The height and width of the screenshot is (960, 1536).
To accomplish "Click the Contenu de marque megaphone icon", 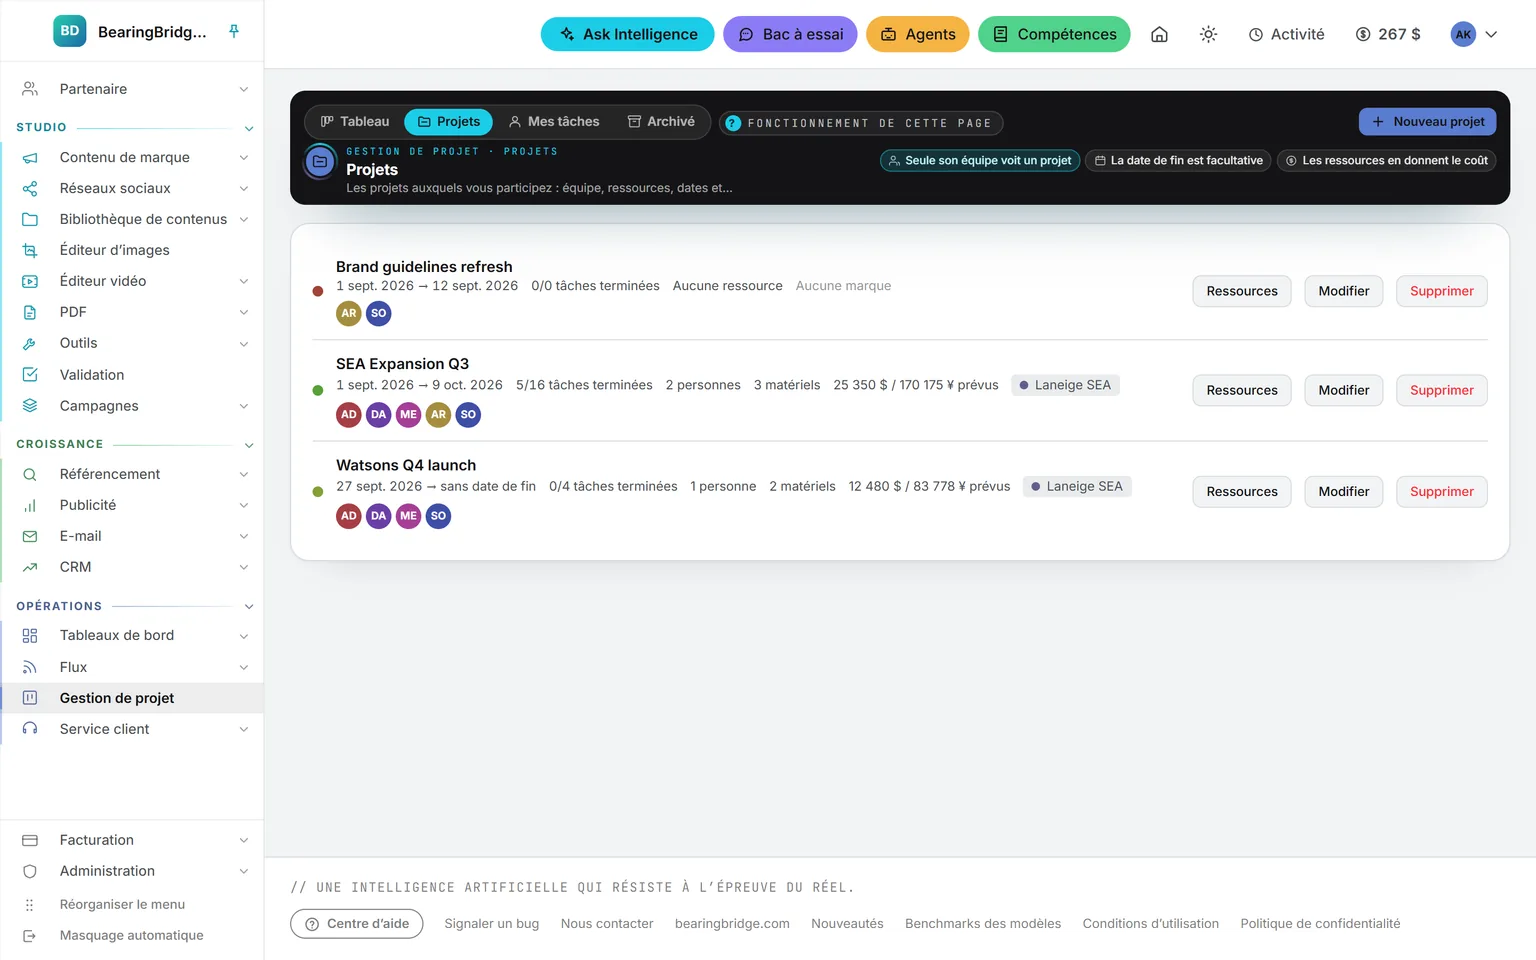I will pos(30,157).
